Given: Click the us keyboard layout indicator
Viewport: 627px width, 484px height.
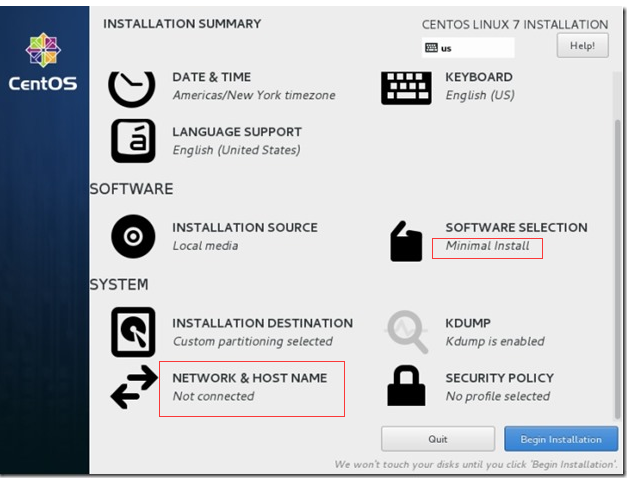Looking at the screenshot, I should [468, 48].
